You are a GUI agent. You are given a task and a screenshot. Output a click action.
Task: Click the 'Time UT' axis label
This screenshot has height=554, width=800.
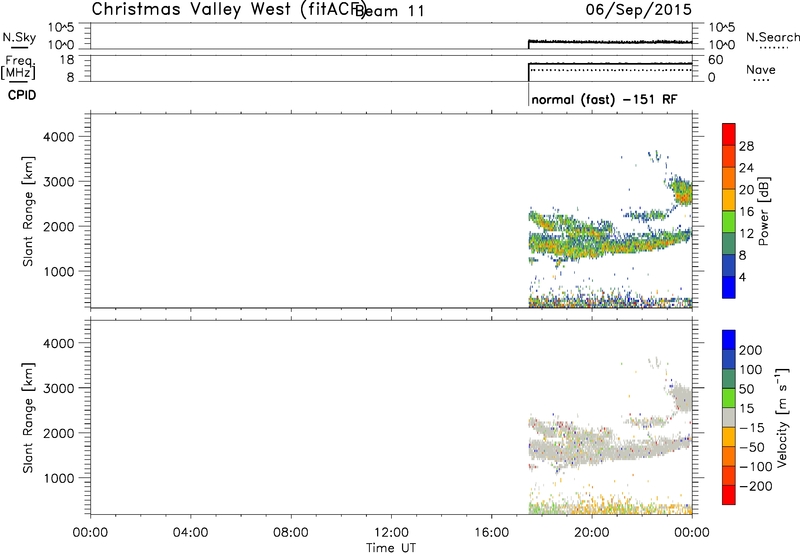pos(391,547)
